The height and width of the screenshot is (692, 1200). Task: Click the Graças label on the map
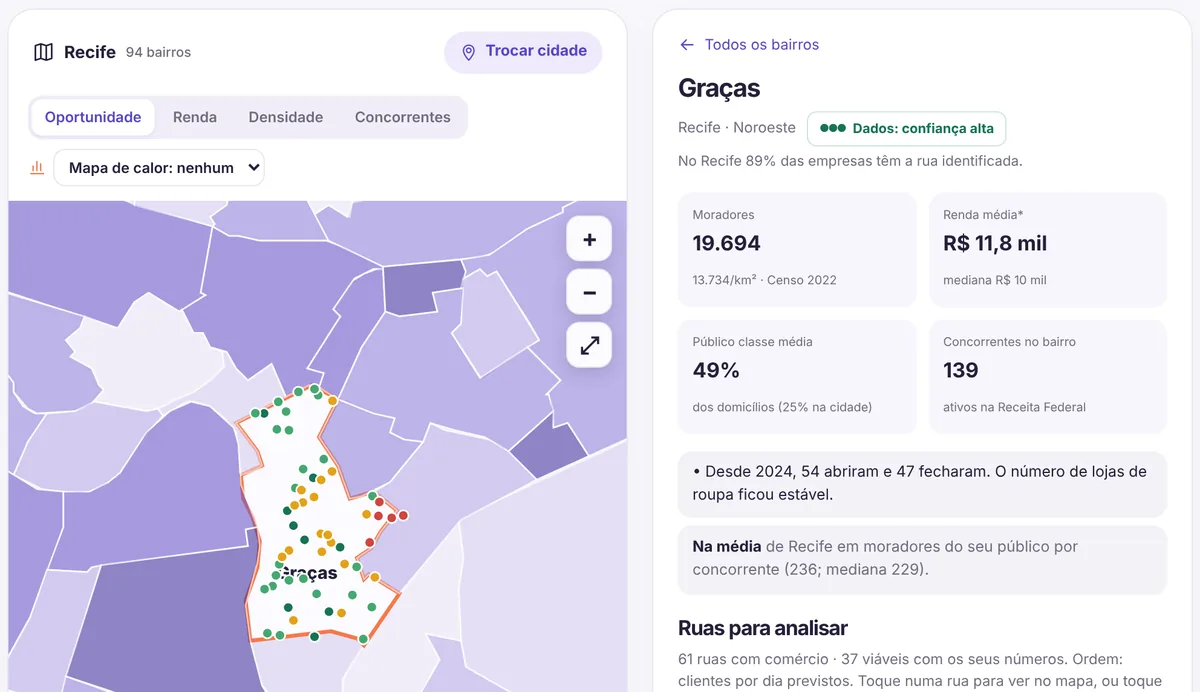[x=310, y=573]
